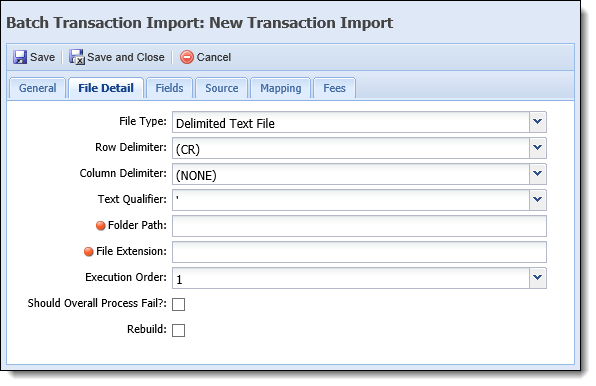Click the red Cancel icon

pos(187,57)
